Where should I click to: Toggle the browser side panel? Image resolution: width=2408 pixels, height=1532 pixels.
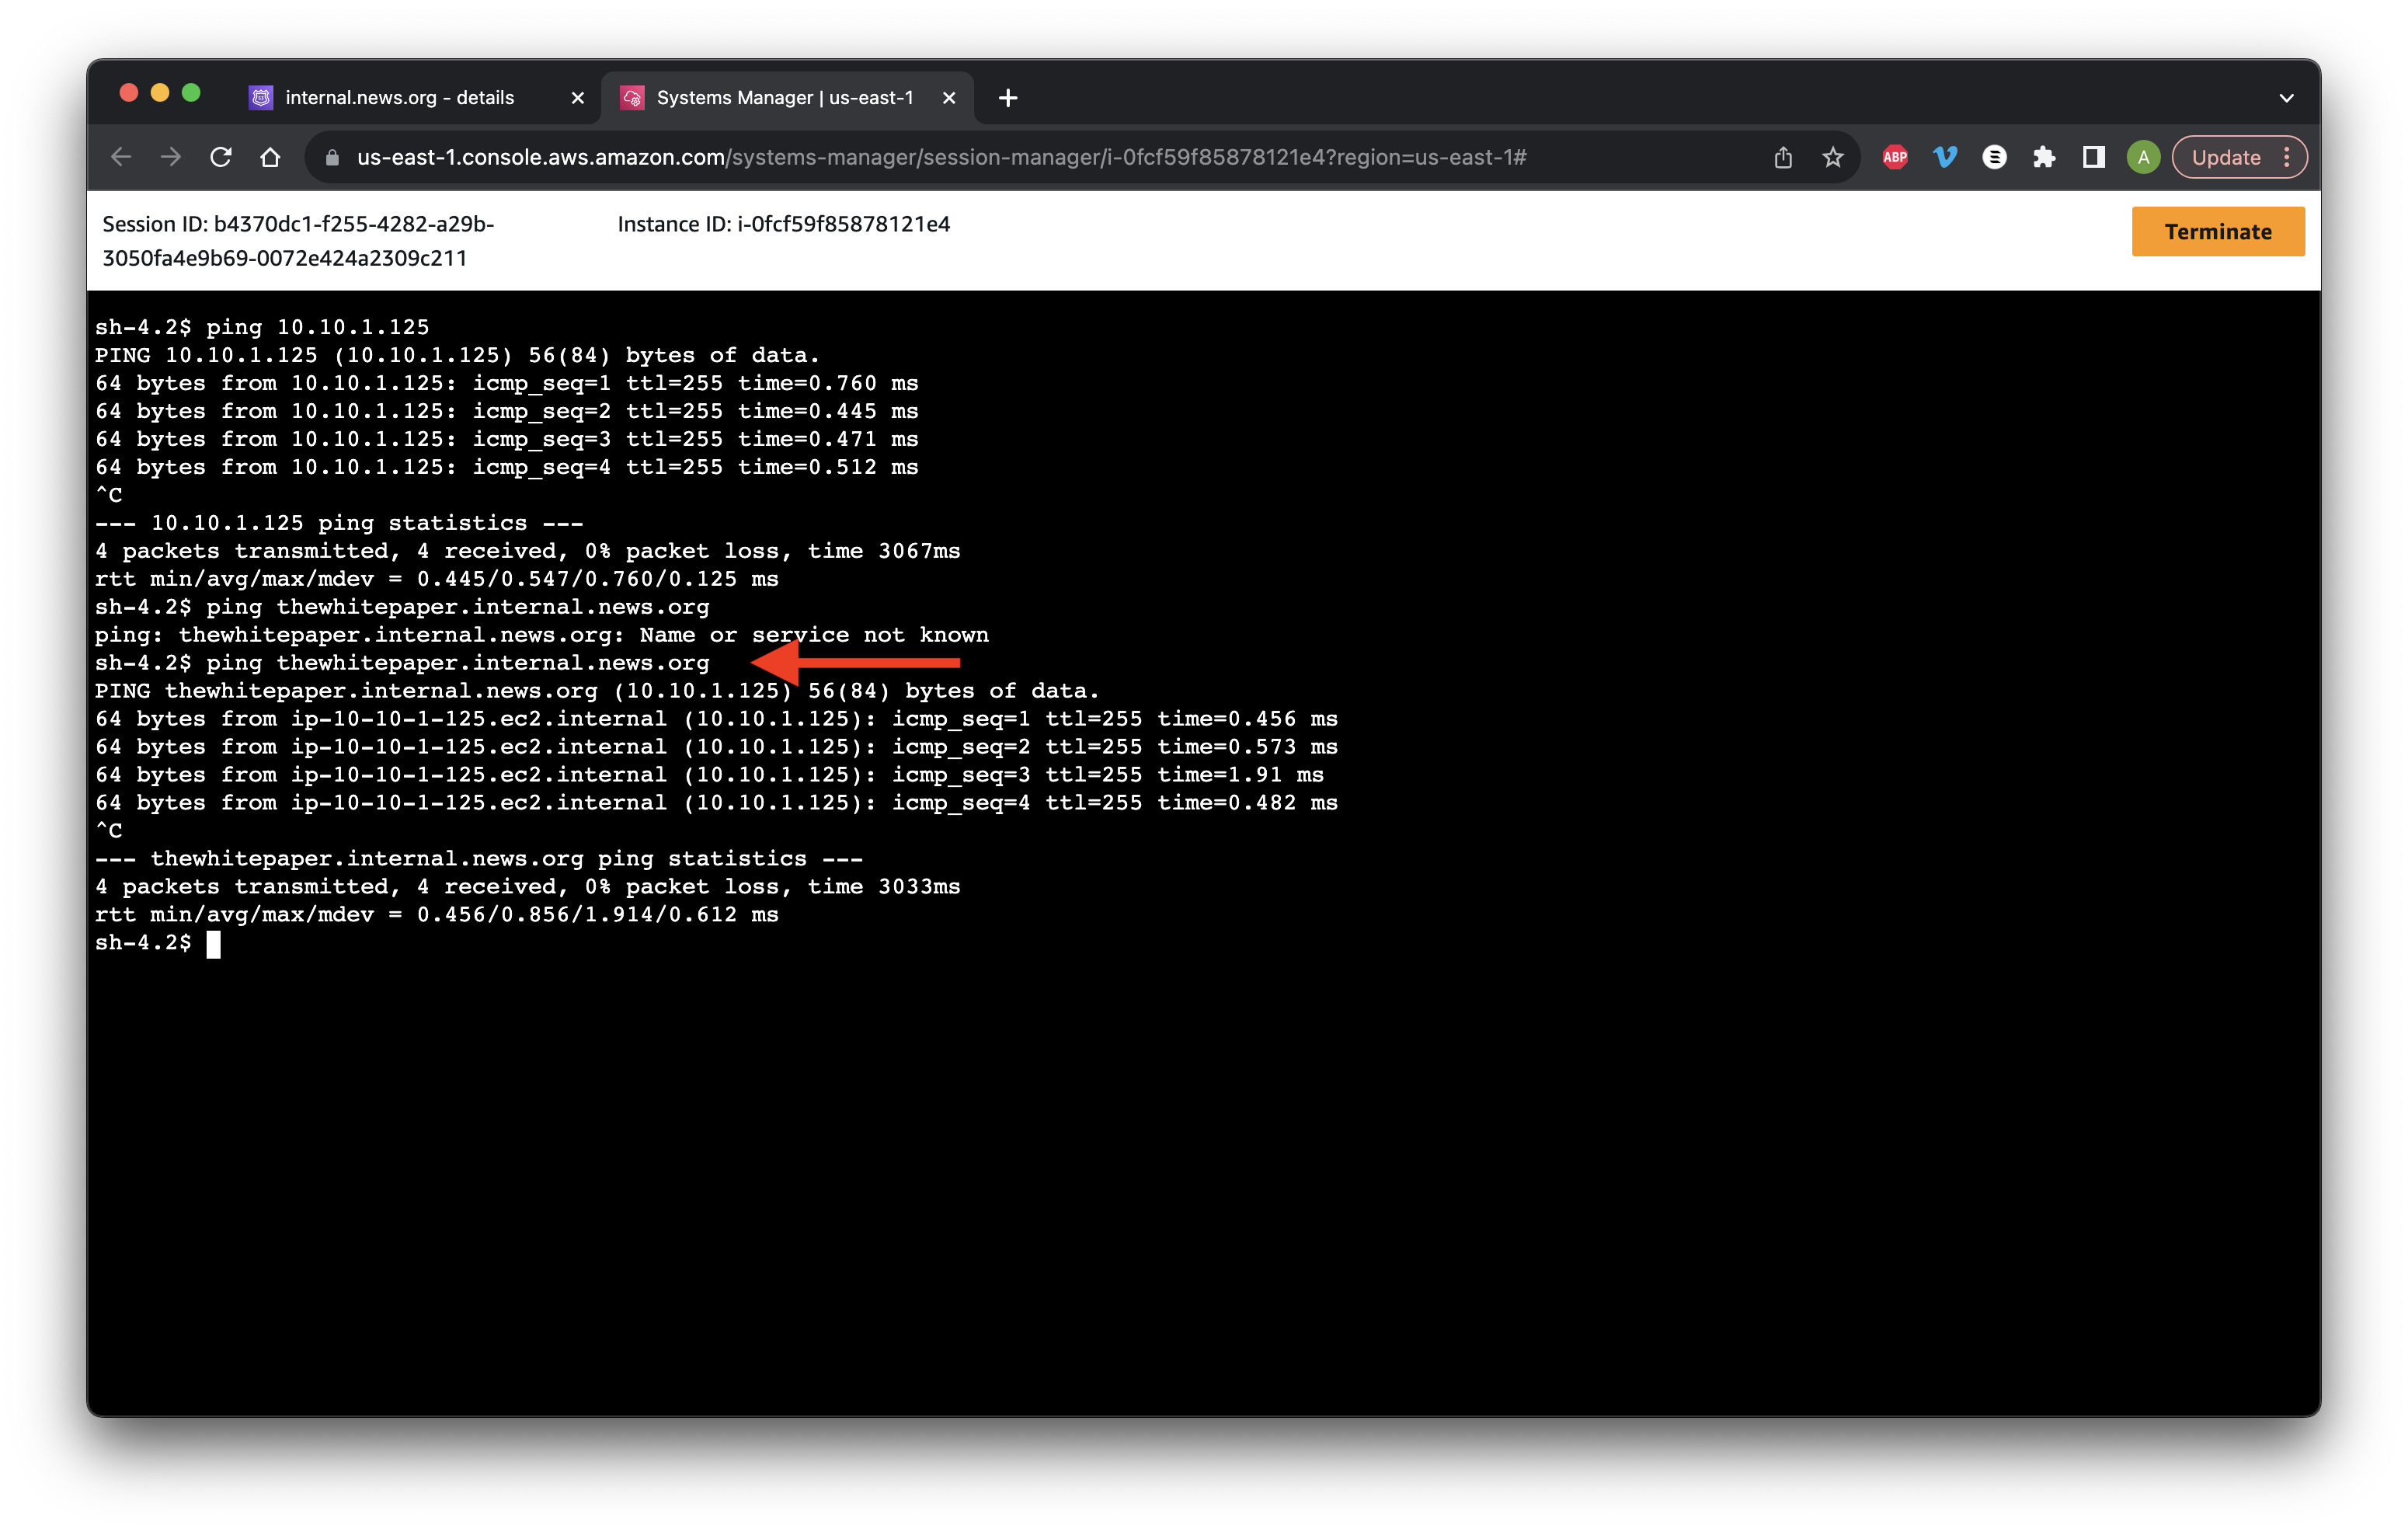pos(2093,157)
